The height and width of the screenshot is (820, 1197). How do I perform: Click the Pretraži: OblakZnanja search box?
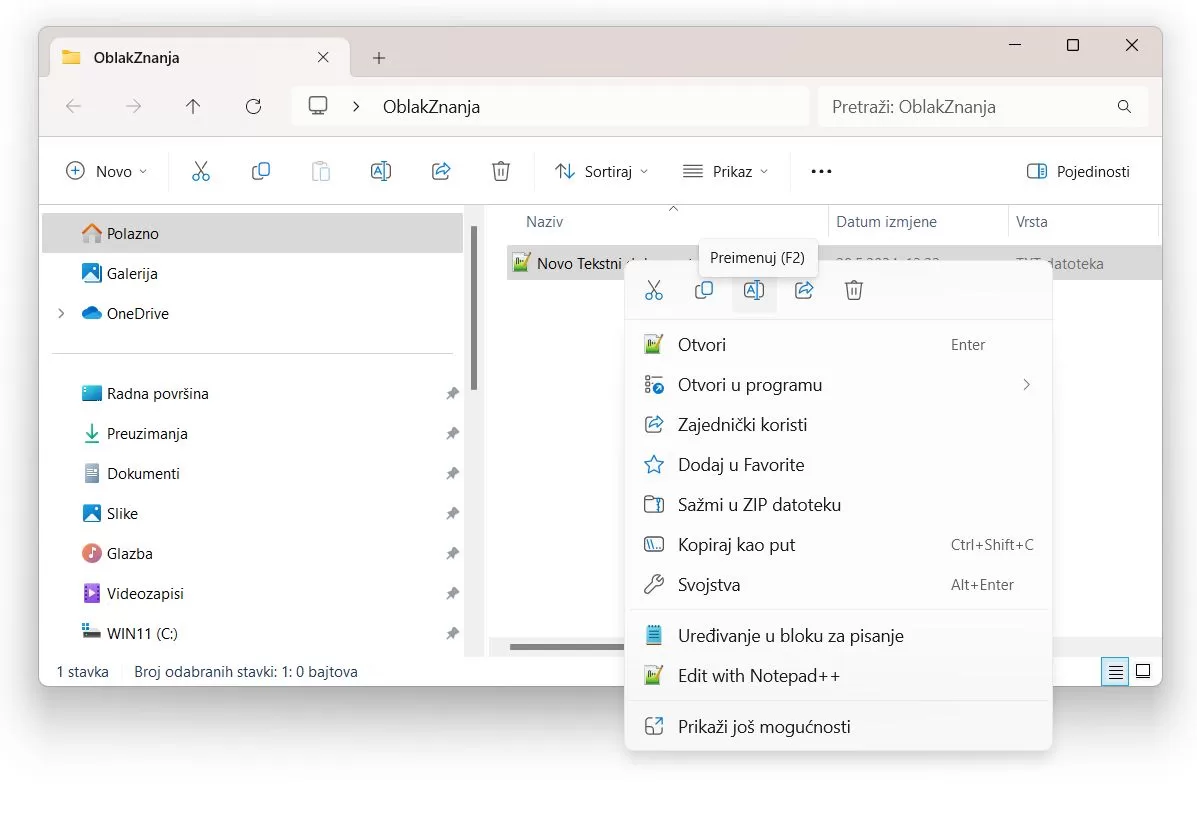point(970,107)
